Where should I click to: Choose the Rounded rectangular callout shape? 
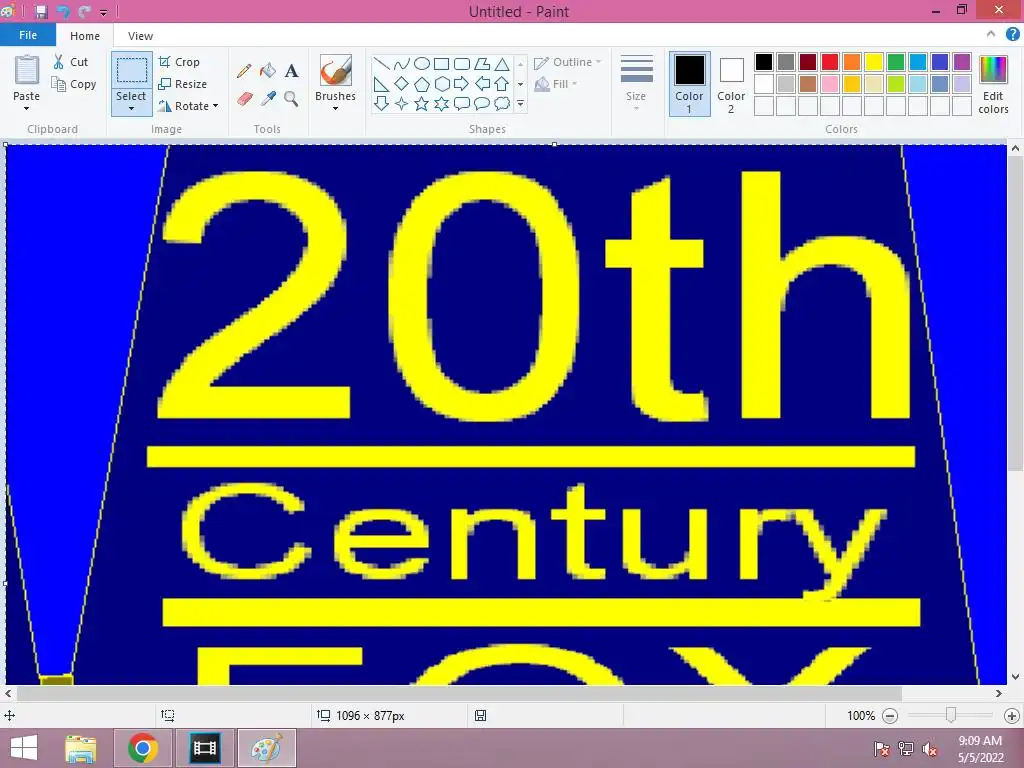pyautogui.click(x=462, y=103)
